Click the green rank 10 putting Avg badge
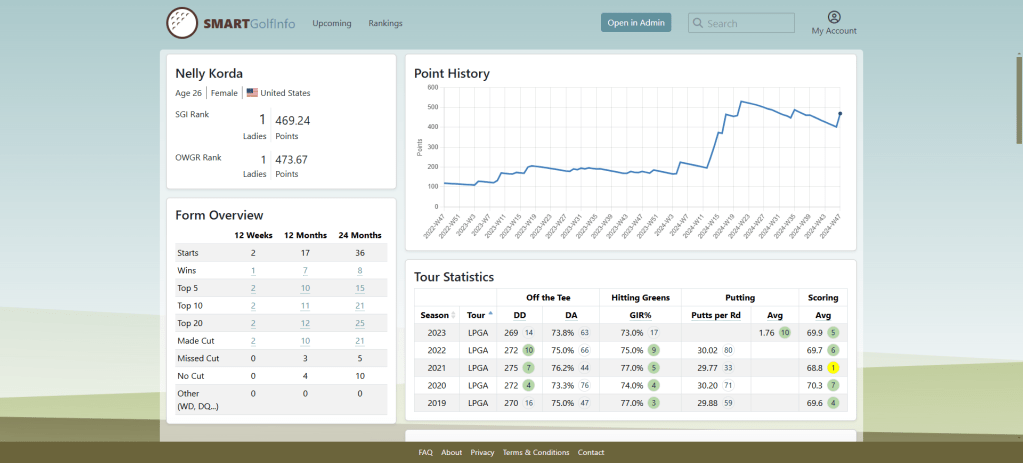The width and height of the screenshot is (1023, 463). [785, 332]
